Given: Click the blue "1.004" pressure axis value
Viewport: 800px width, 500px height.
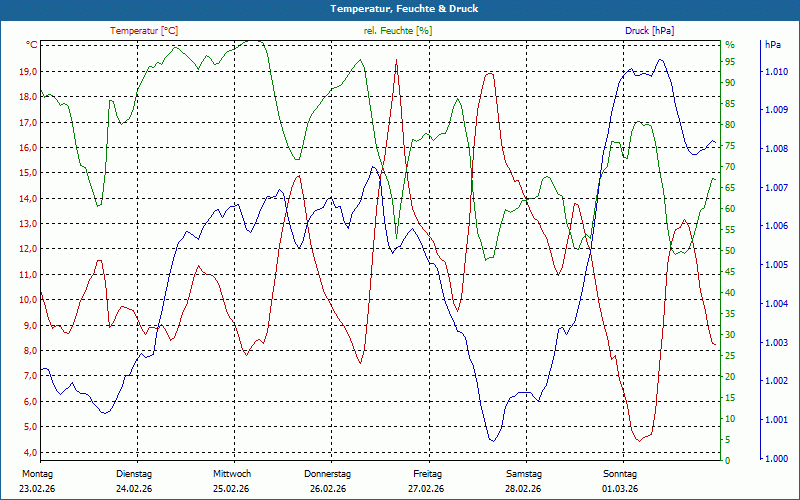Looking at the screenshot, I should point(776,304).
